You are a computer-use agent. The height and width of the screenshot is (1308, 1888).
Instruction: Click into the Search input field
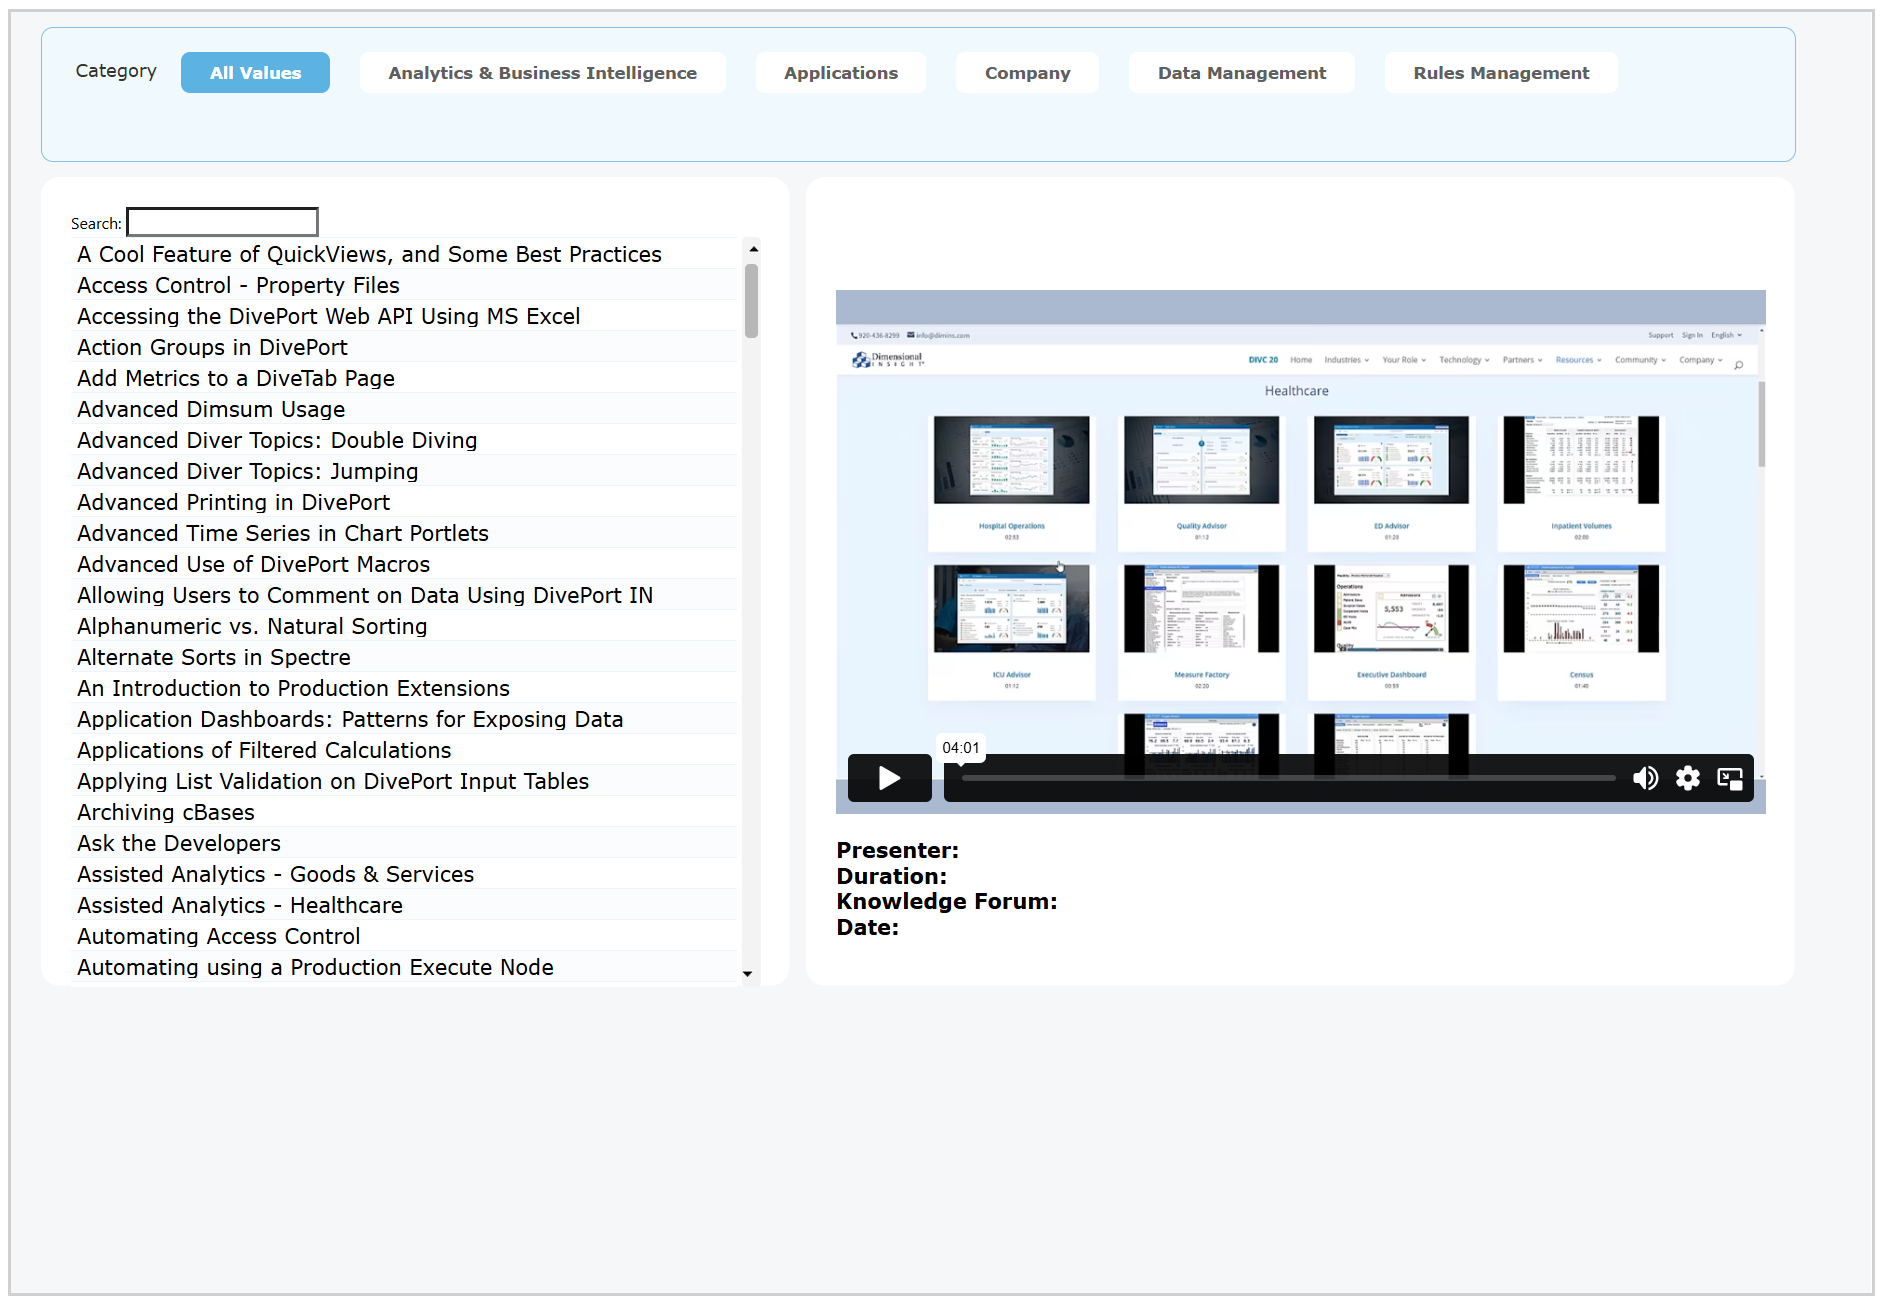pos(222,222)
